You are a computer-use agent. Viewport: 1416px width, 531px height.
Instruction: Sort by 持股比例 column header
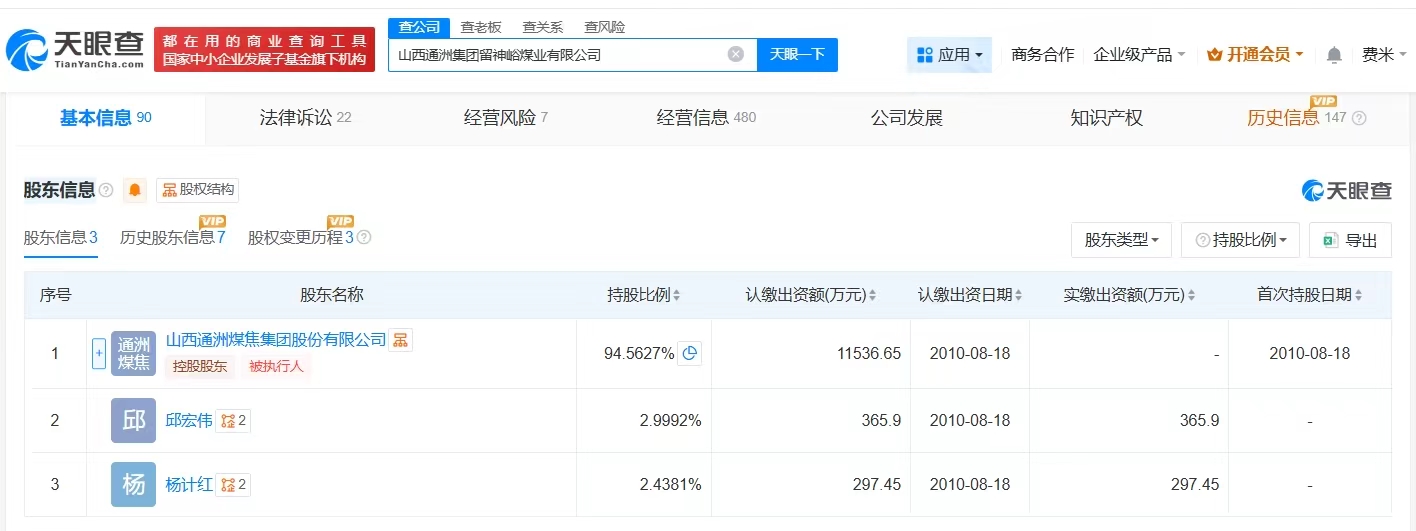(x=644, y=295)
